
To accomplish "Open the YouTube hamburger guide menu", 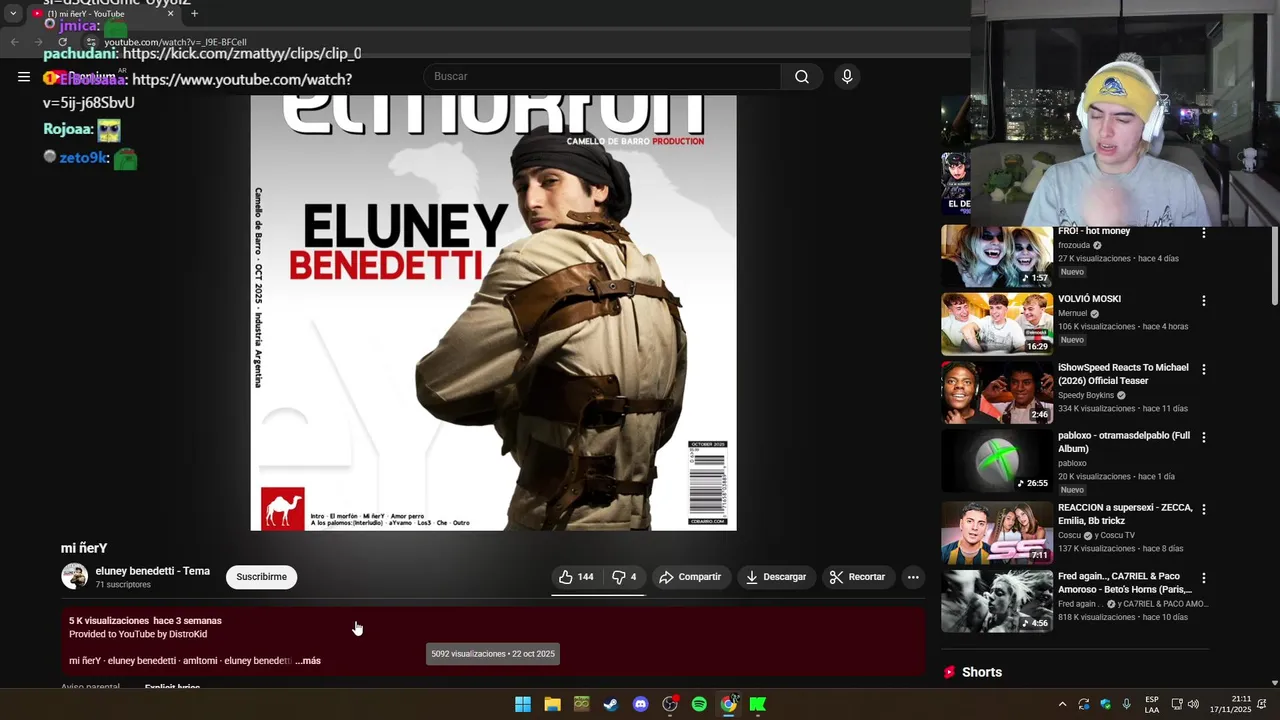I will [24, 76].
